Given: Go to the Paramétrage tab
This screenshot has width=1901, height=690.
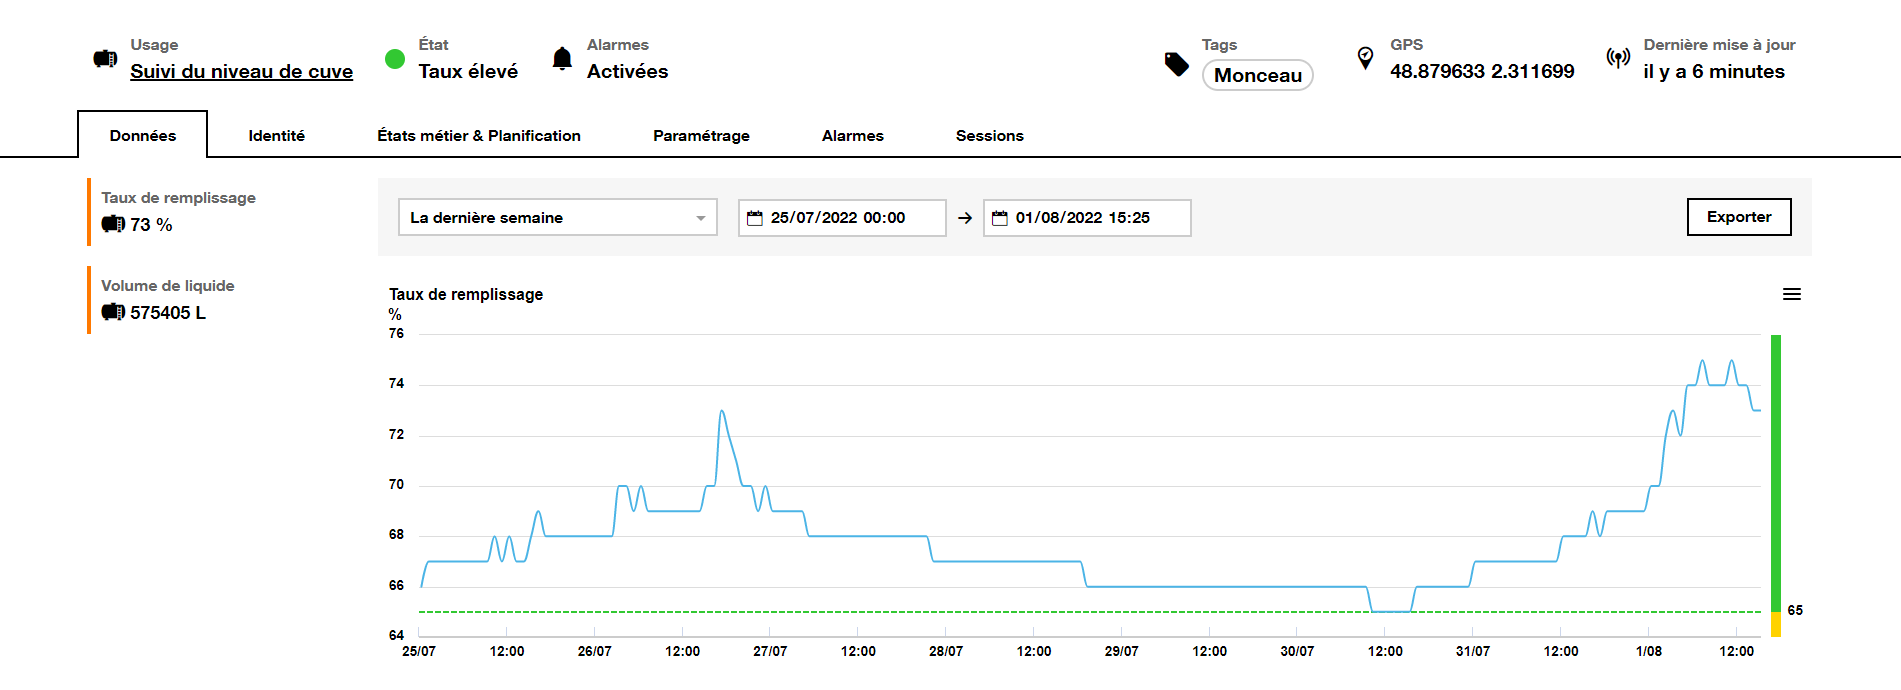Looking at the screenshot, I should [x=701, y=136].
